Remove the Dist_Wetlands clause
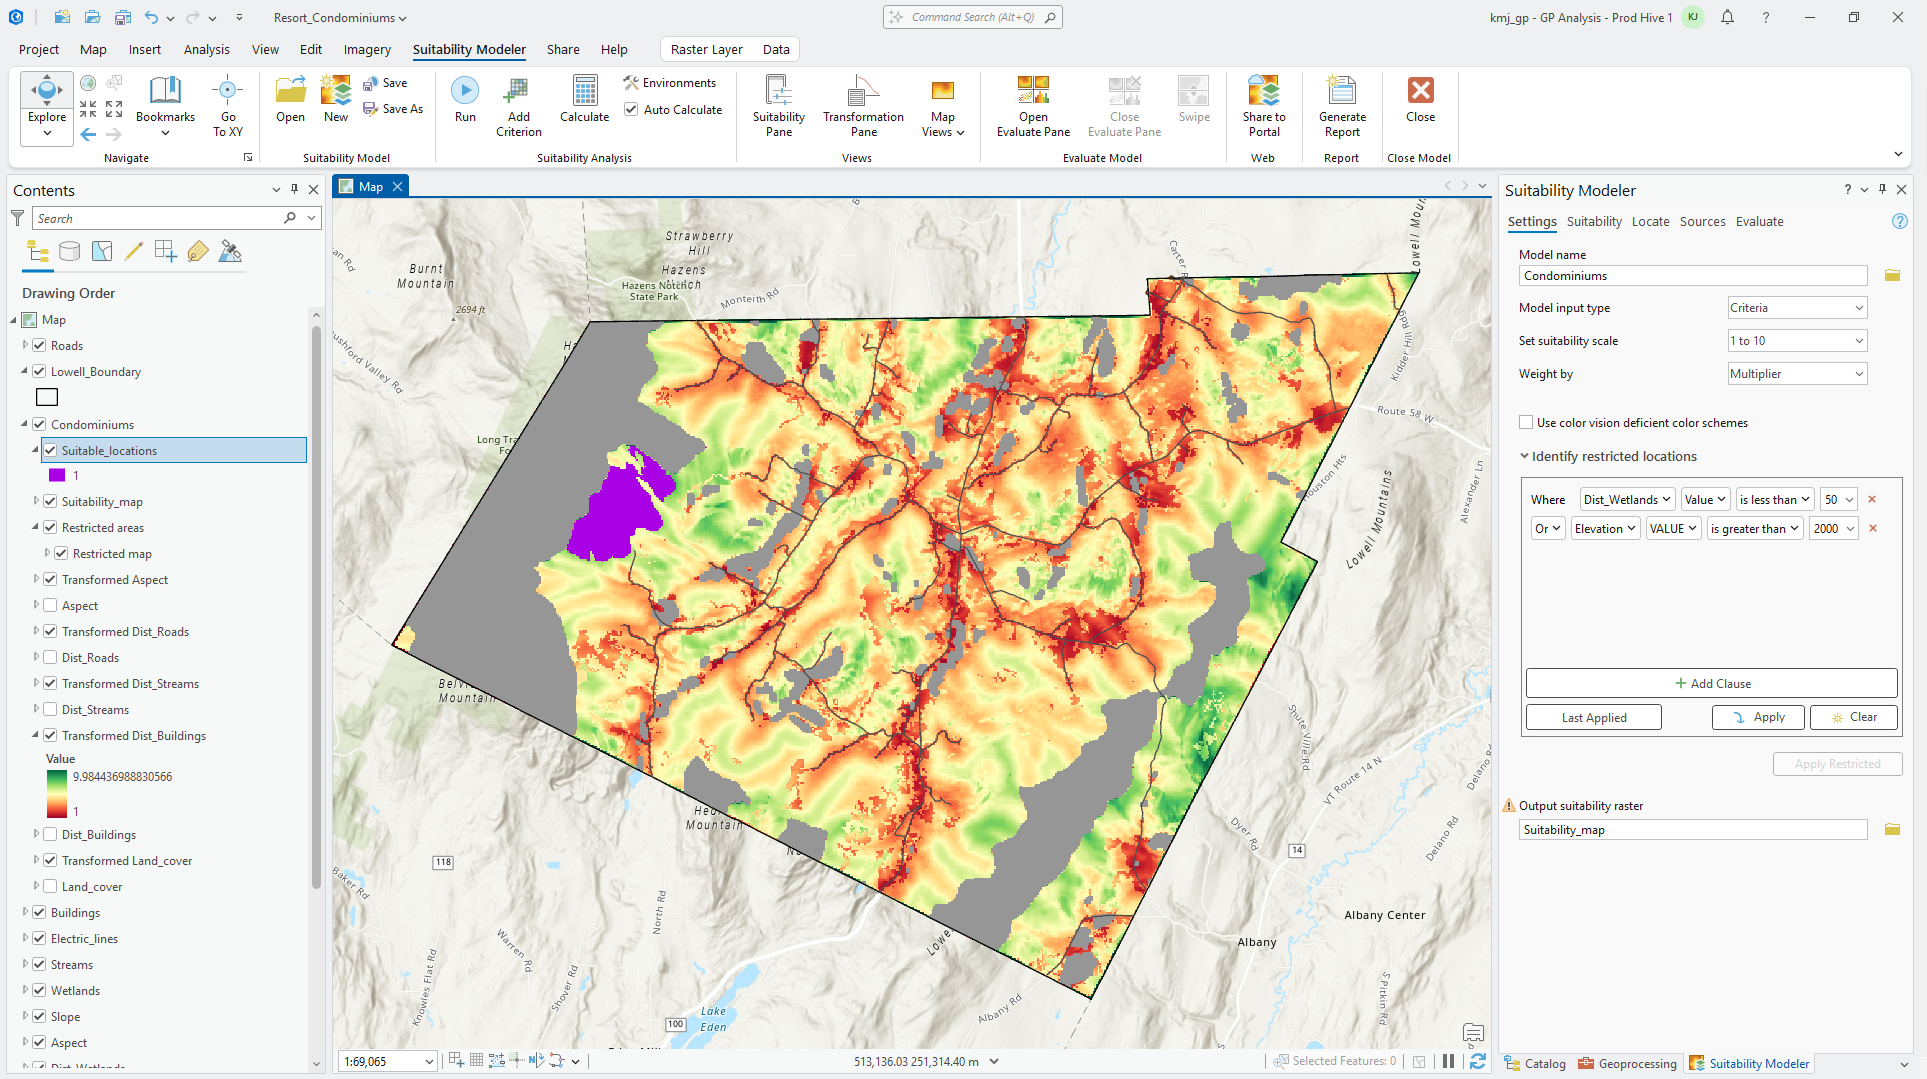 1872,500
